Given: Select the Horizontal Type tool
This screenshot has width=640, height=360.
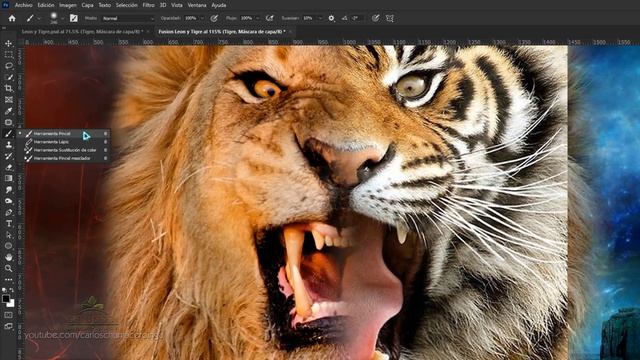Looking at the screenshot, I should pyautogui.click(x=9, y=224).
